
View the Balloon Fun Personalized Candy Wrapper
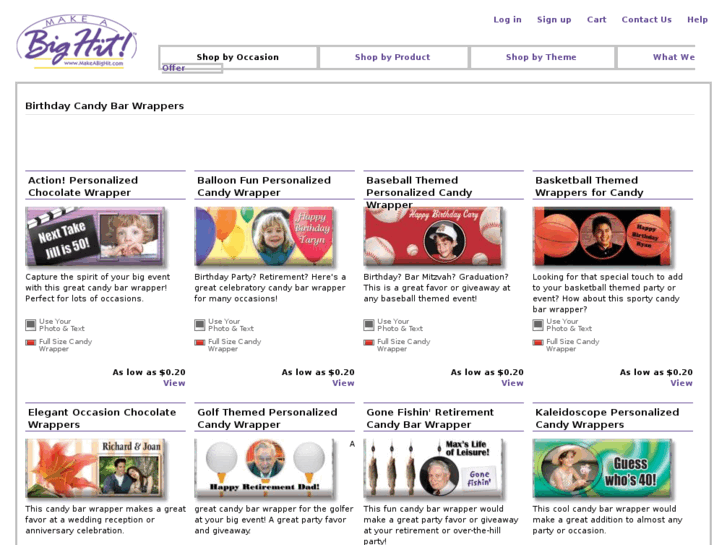344,383
